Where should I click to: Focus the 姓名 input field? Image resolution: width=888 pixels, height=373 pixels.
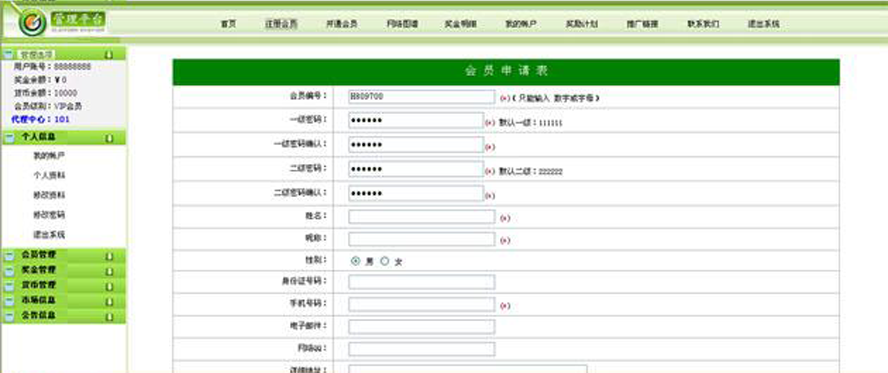(x=421, y=217)
